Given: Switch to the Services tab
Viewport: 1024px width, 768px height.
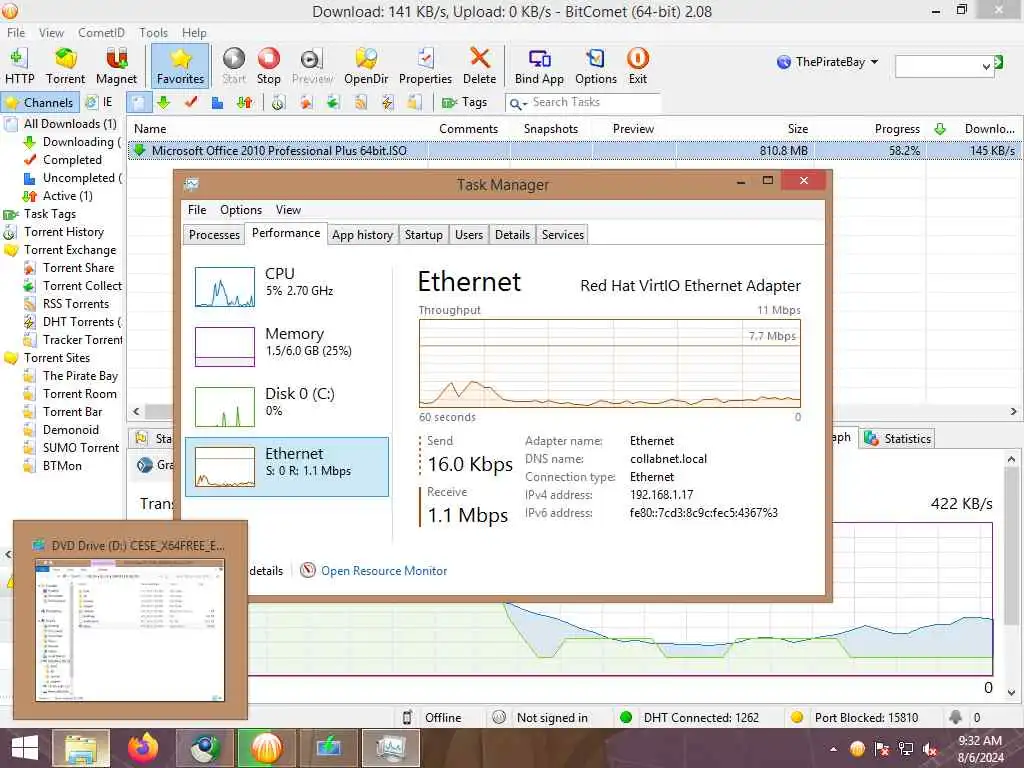Looking at the screenshot, I should 562,234.
